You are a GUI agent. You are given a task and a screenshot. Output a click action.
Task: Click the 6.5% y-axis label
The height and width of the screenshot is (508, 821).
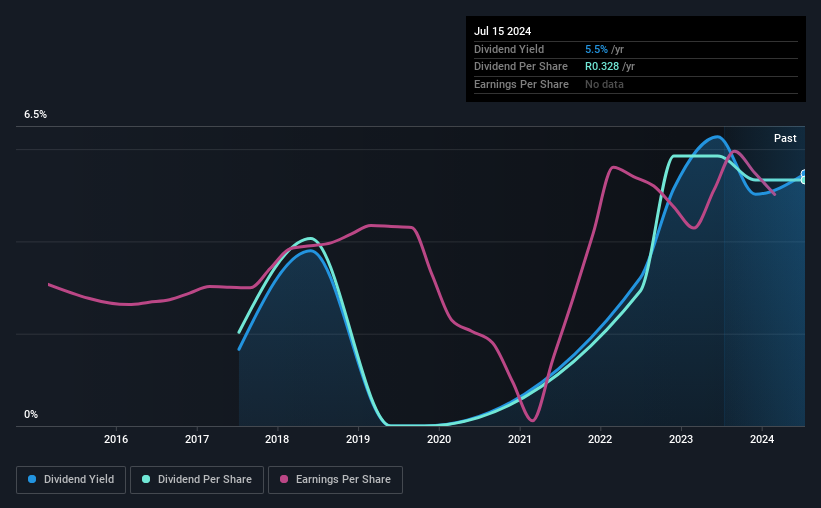click(x=35, y=115)
